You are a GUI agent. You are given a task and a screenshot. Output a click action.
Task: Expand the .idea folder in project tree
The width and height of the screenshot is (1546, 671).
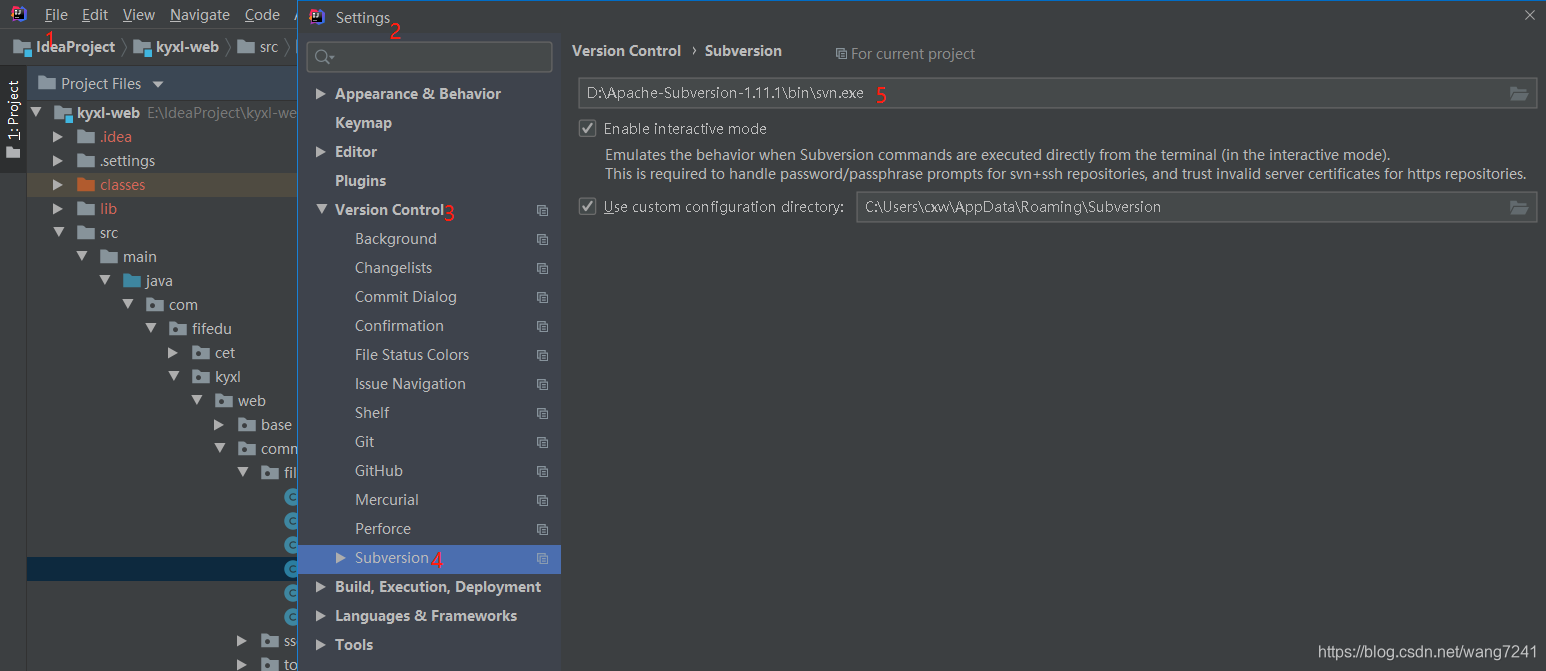[x=58, y=137]
